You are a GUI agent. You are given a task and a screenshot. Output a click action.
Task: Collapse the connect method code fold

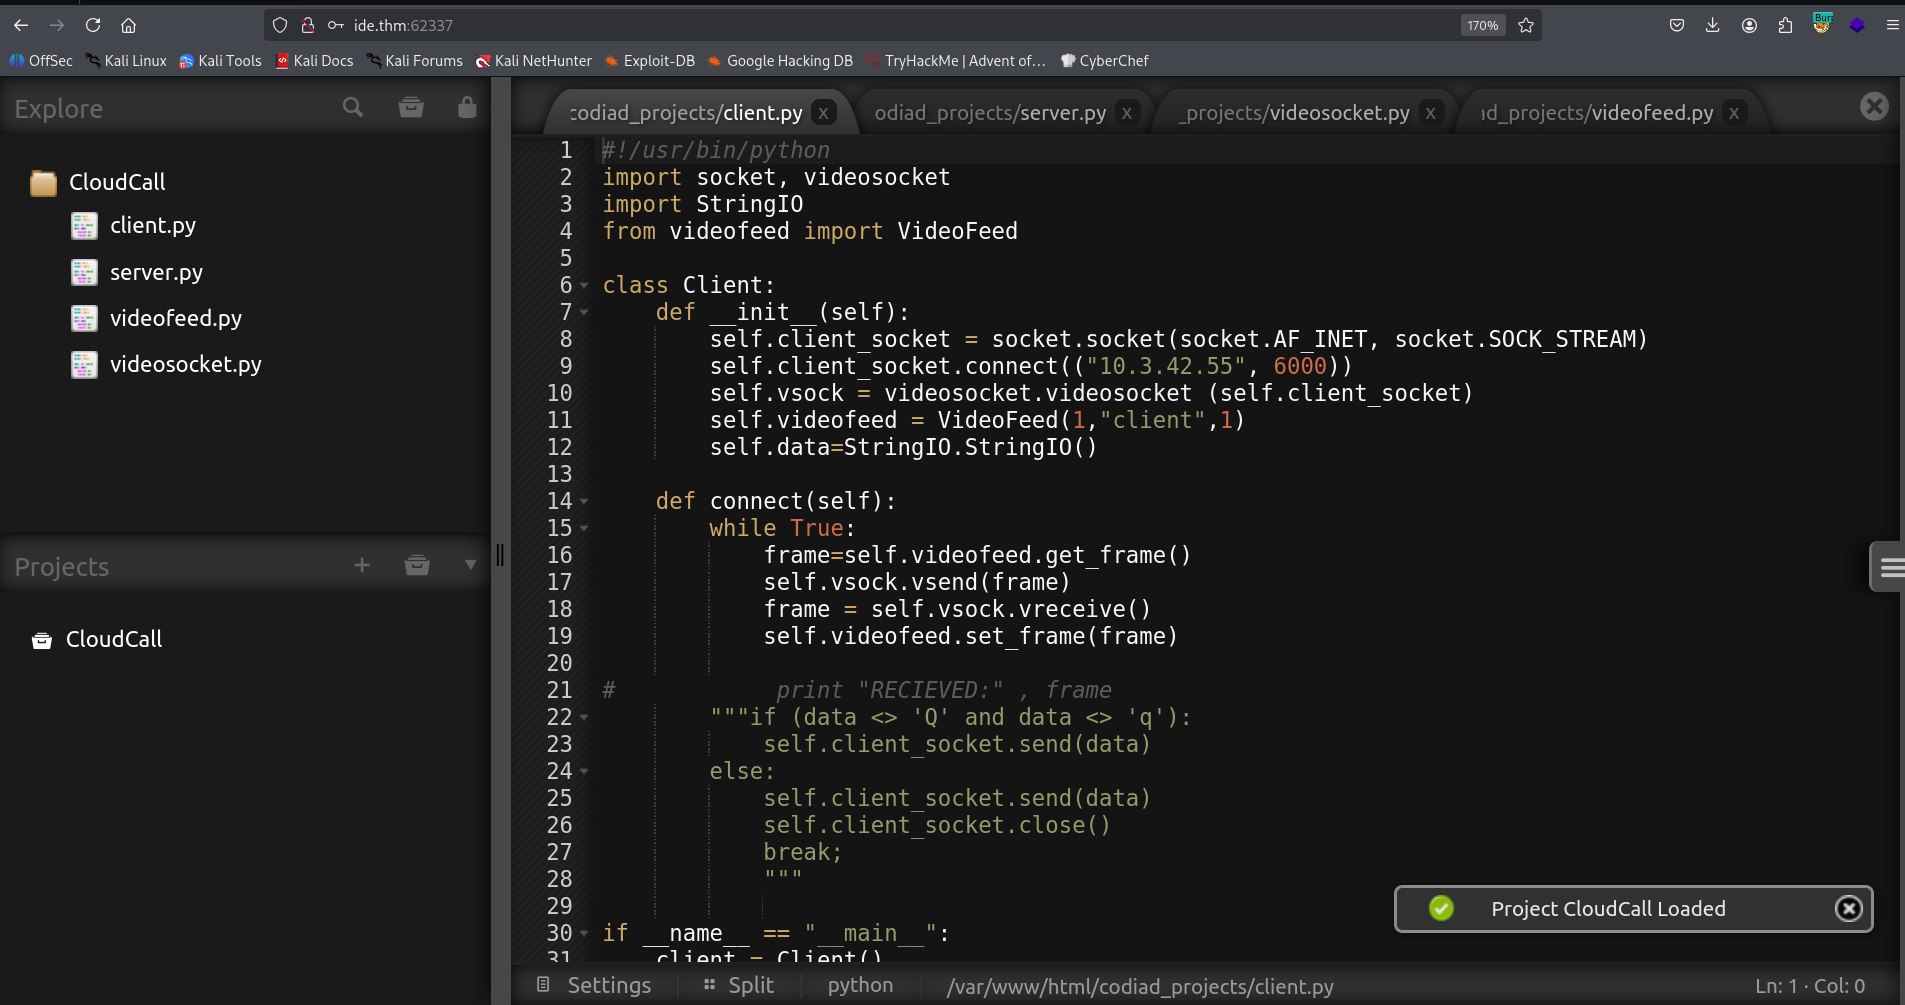tap(583, 501)
